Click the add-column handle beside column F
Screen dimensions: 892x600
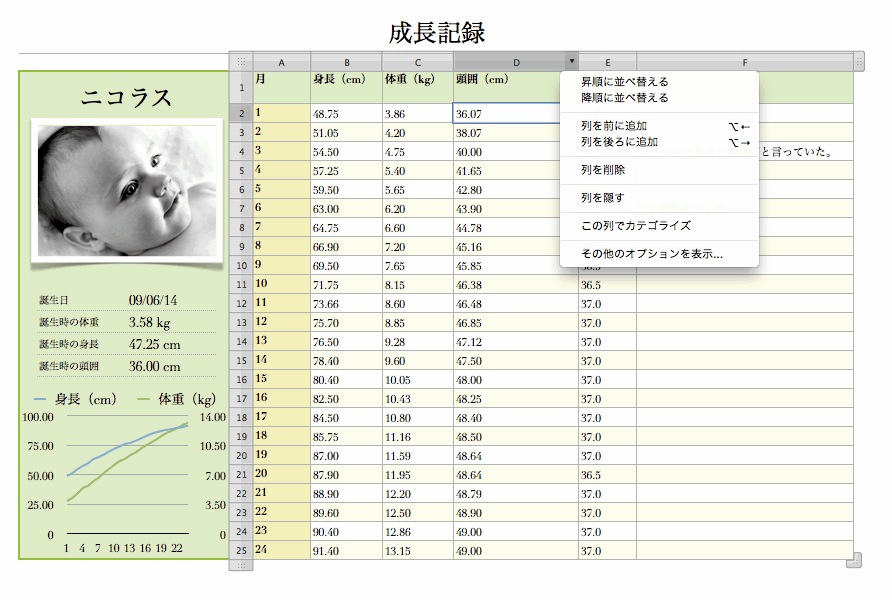coord(859,61)
